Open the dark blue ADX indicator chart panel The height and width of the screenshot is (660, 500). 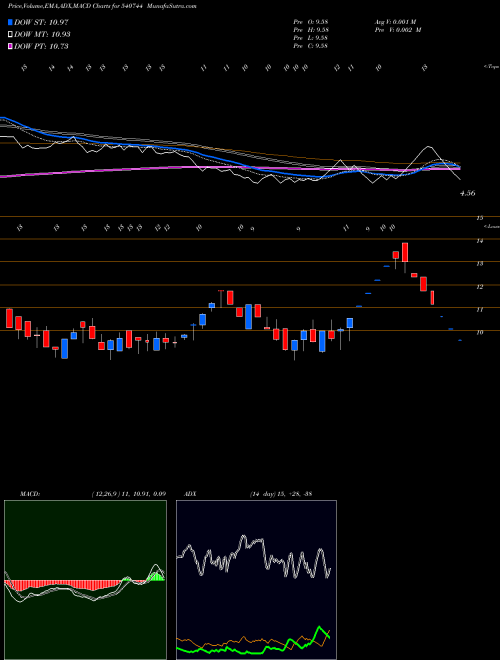pyautogui.click(x=256, y=580)
